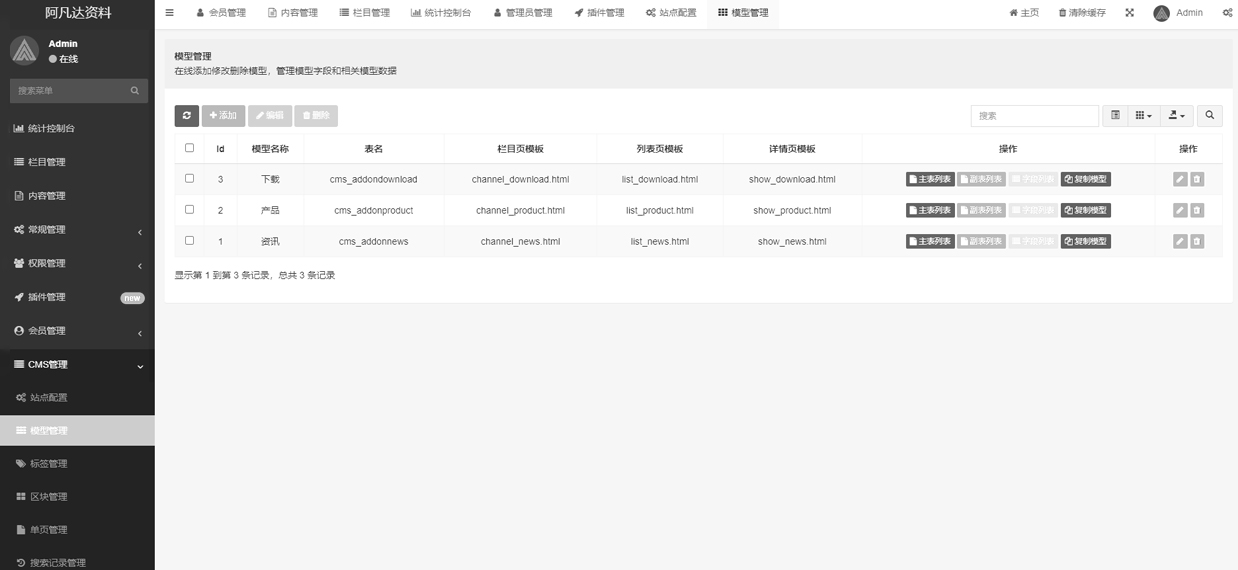Toggle card view icon in table toolbar
The image size is (1238, 570).
click(x=1115, y=116)
